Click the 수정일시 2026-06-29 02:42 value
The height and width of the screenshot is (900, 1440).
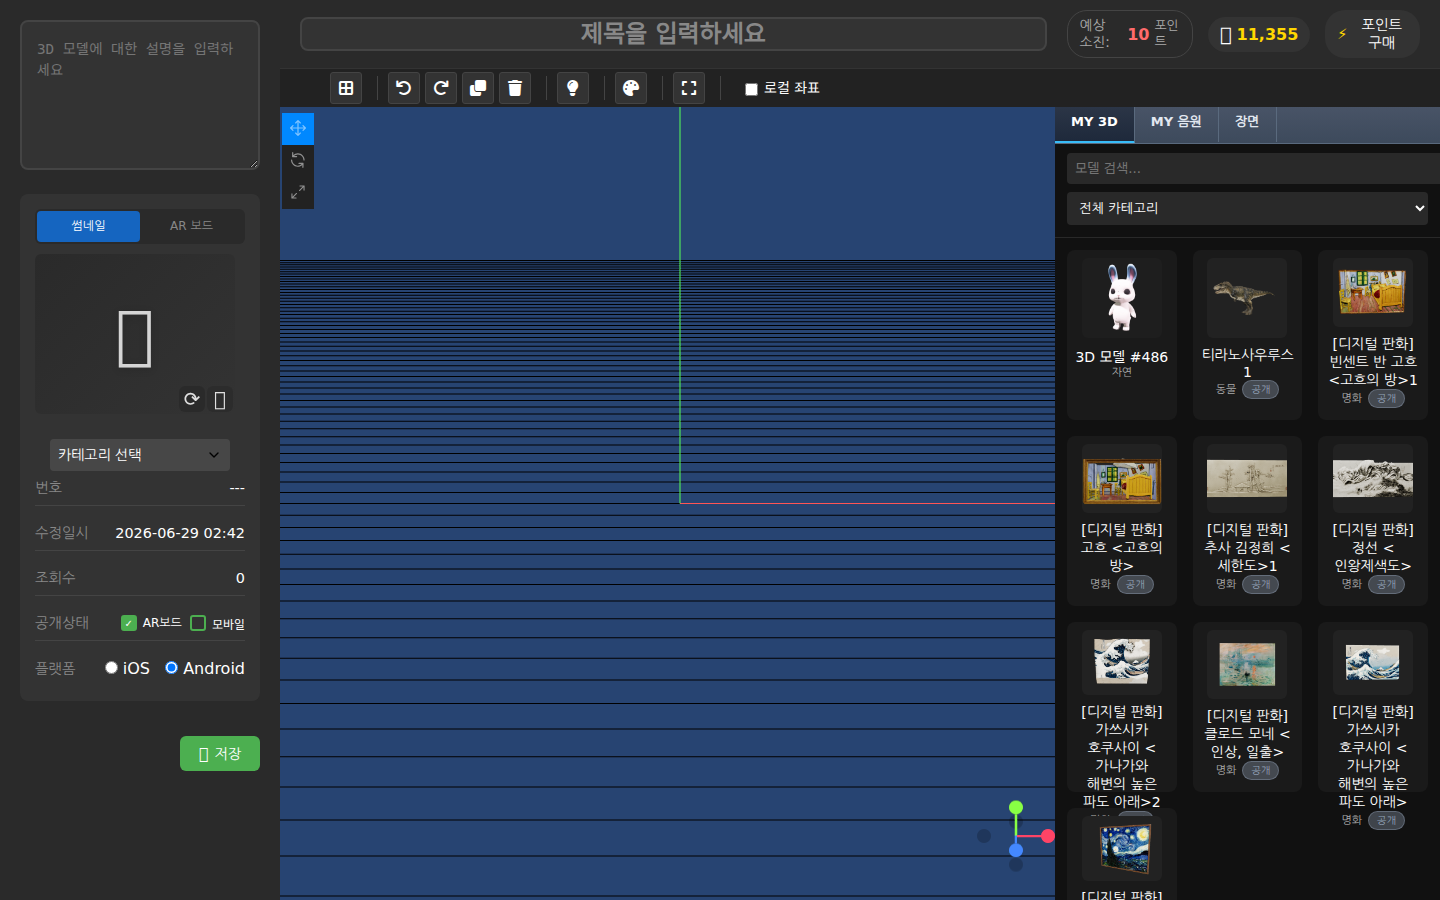tap(180, 533)
